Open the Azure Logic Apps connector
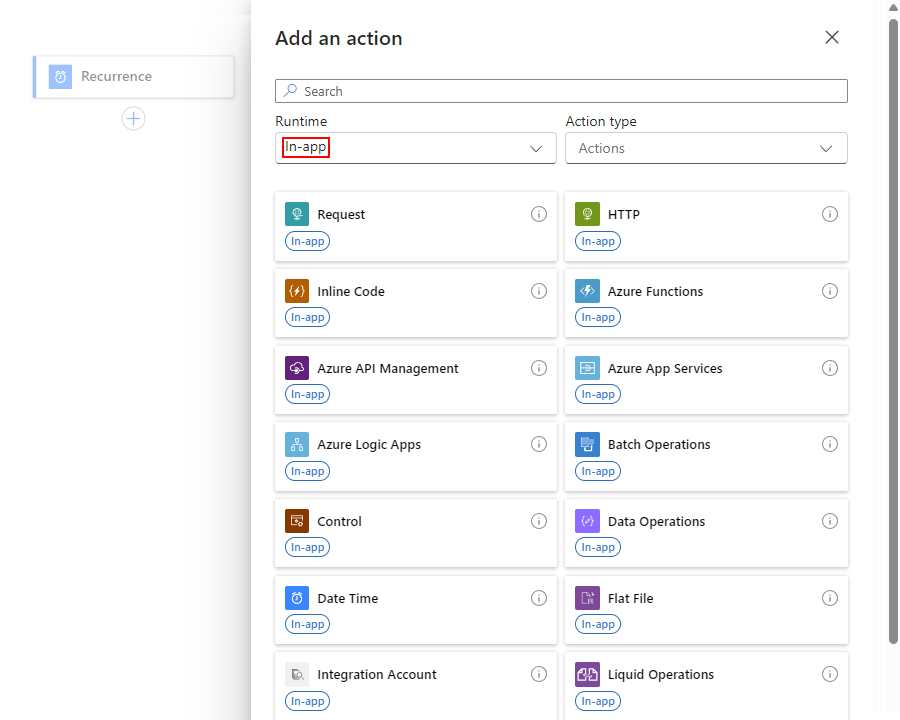This screenshot has width=900, height=720. (x=415, y=456)
